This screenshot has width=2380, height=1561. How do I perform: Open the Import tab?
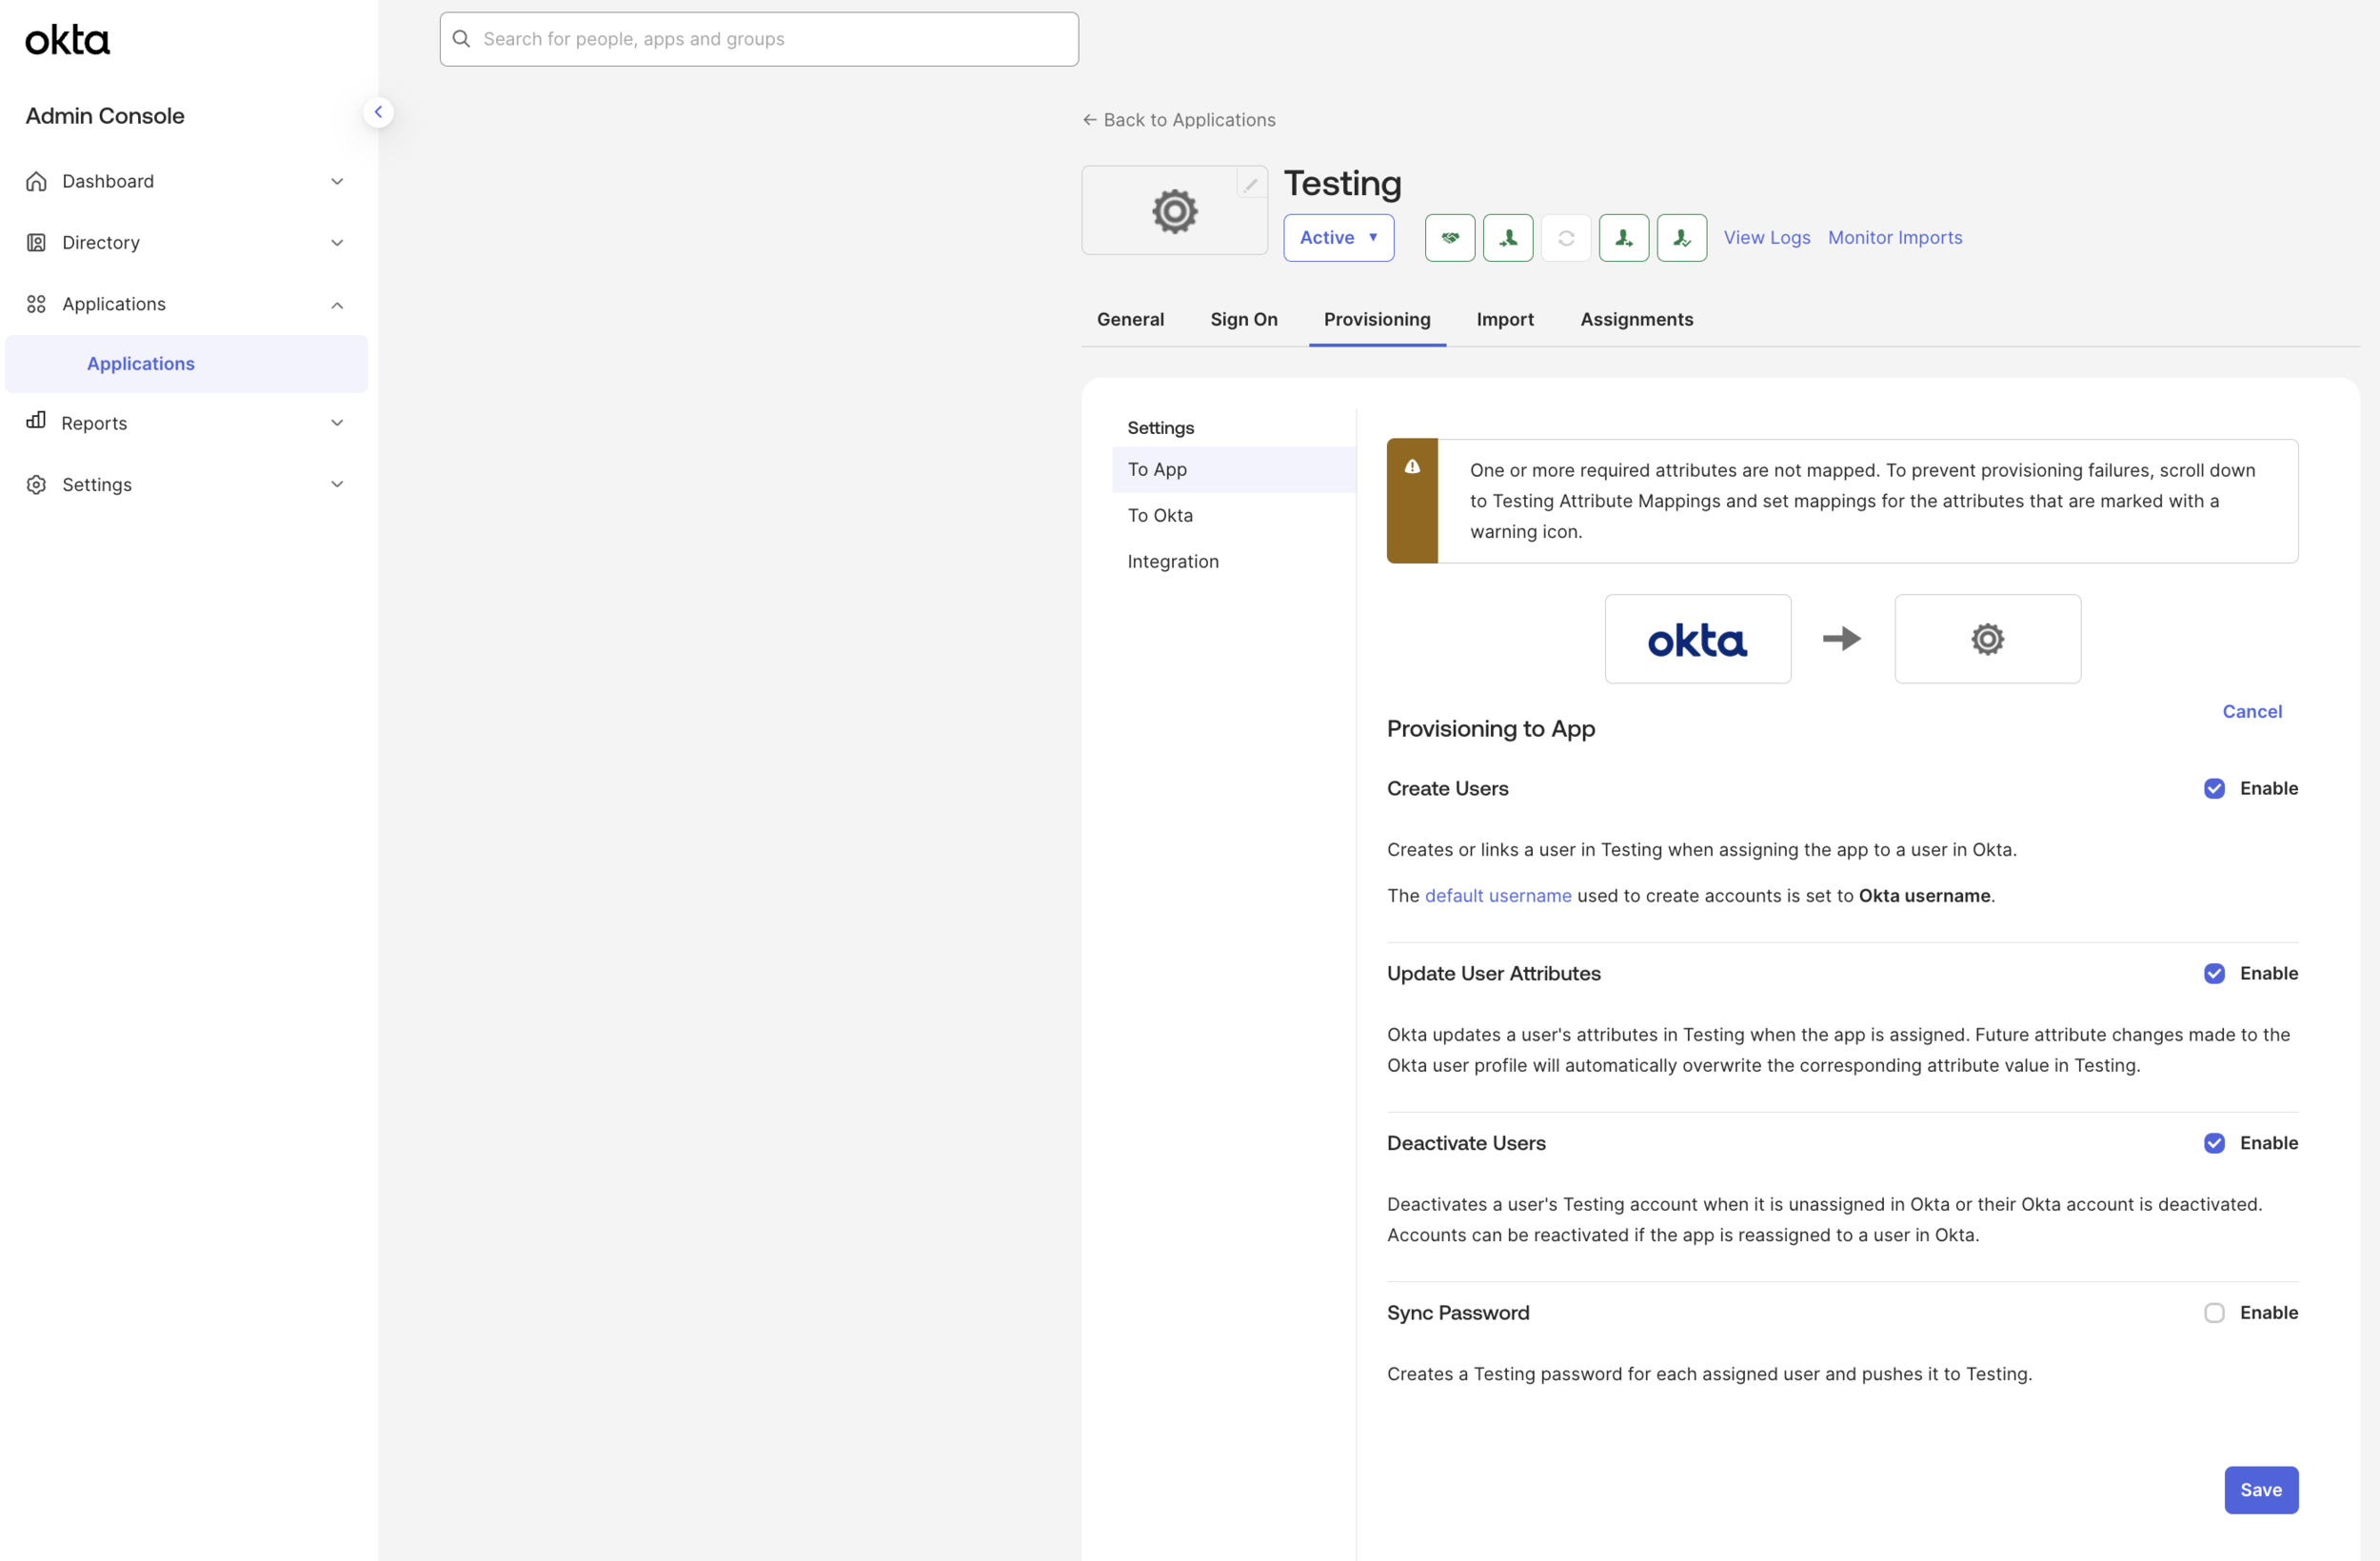[1504, 319]
